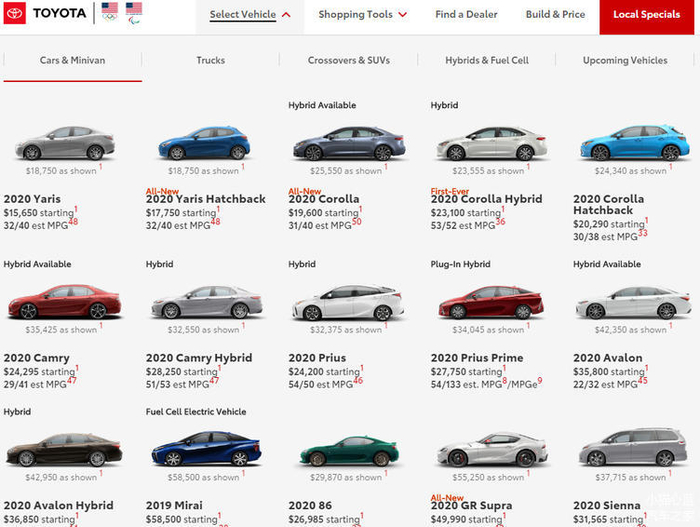
Task: Click the blue 2019 Mirai image
Action: pos(206,448)
